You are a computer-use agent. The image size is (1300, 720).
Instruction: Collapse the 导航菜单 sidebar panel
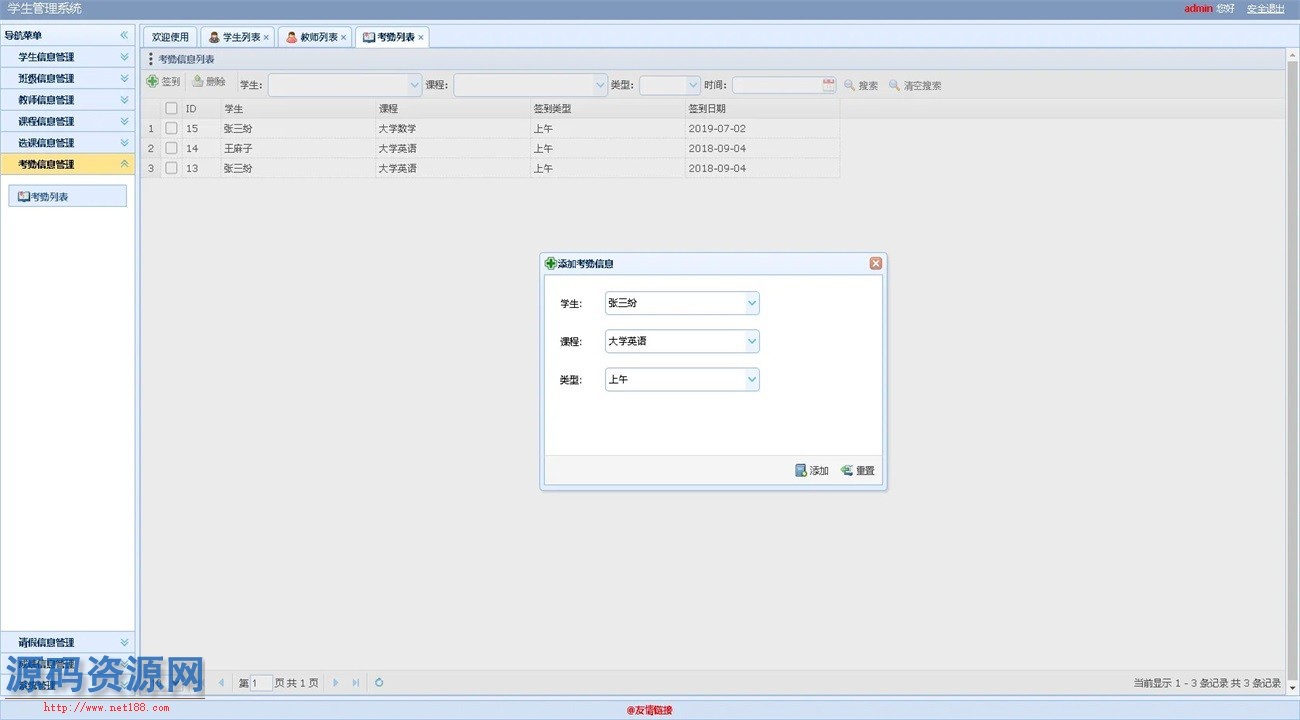124,36
